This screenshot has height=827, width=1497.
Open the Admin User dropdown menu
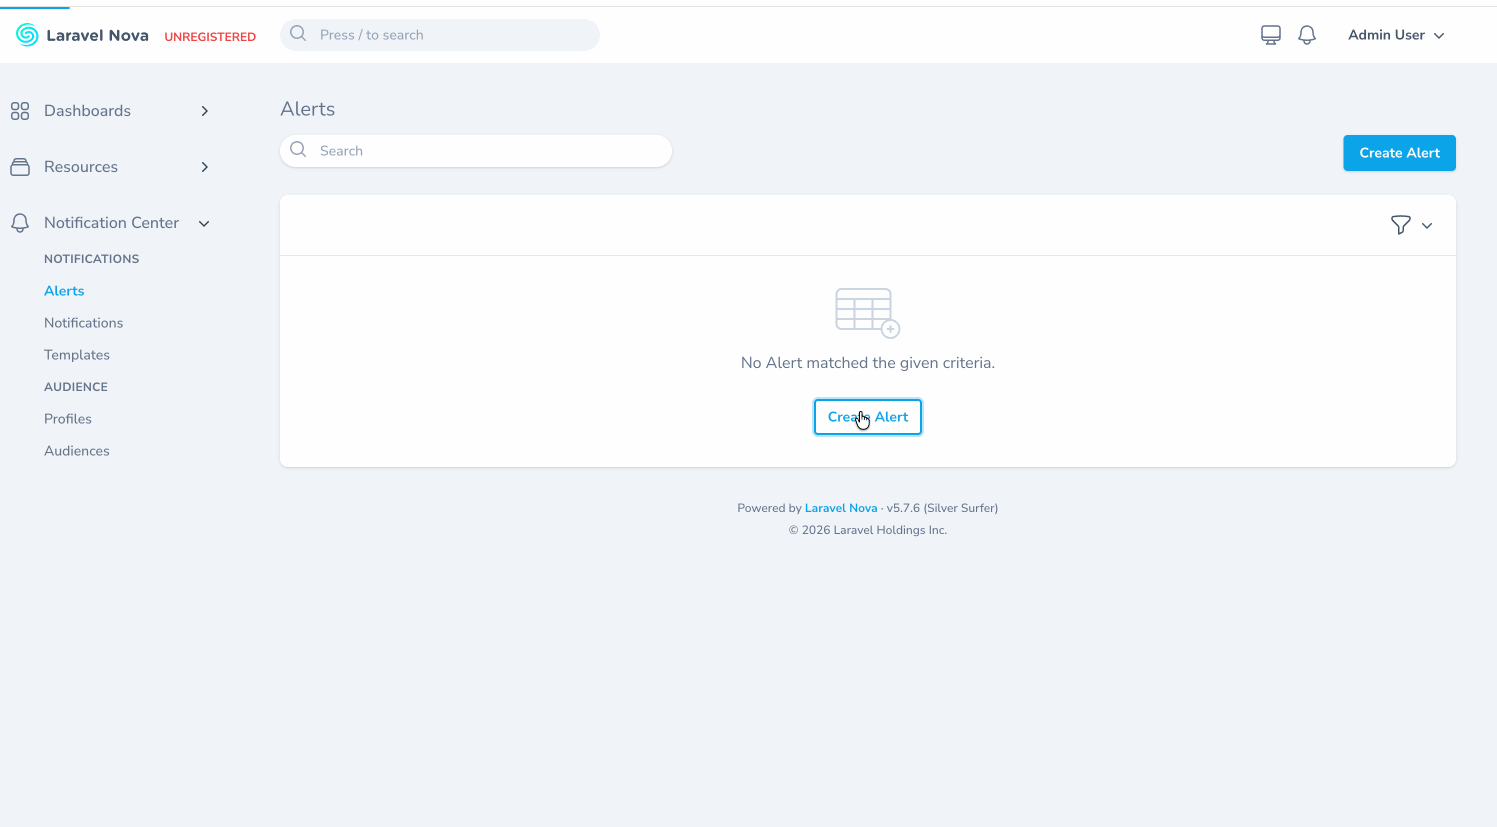click(1396, 35)
